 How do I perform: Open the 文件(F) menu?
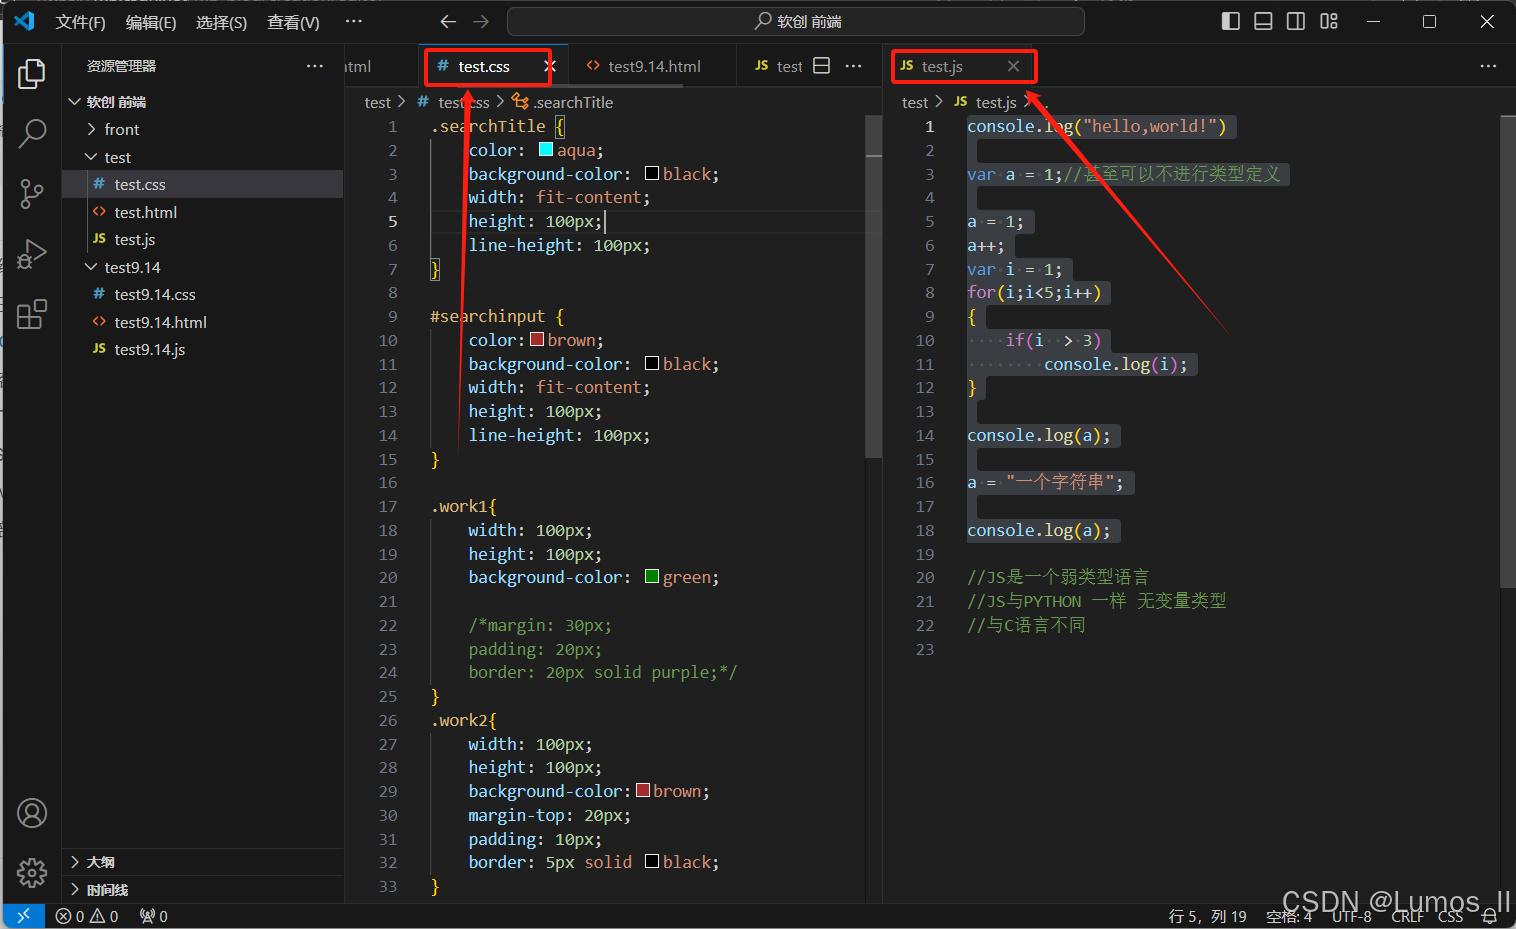tap(80, 22)
